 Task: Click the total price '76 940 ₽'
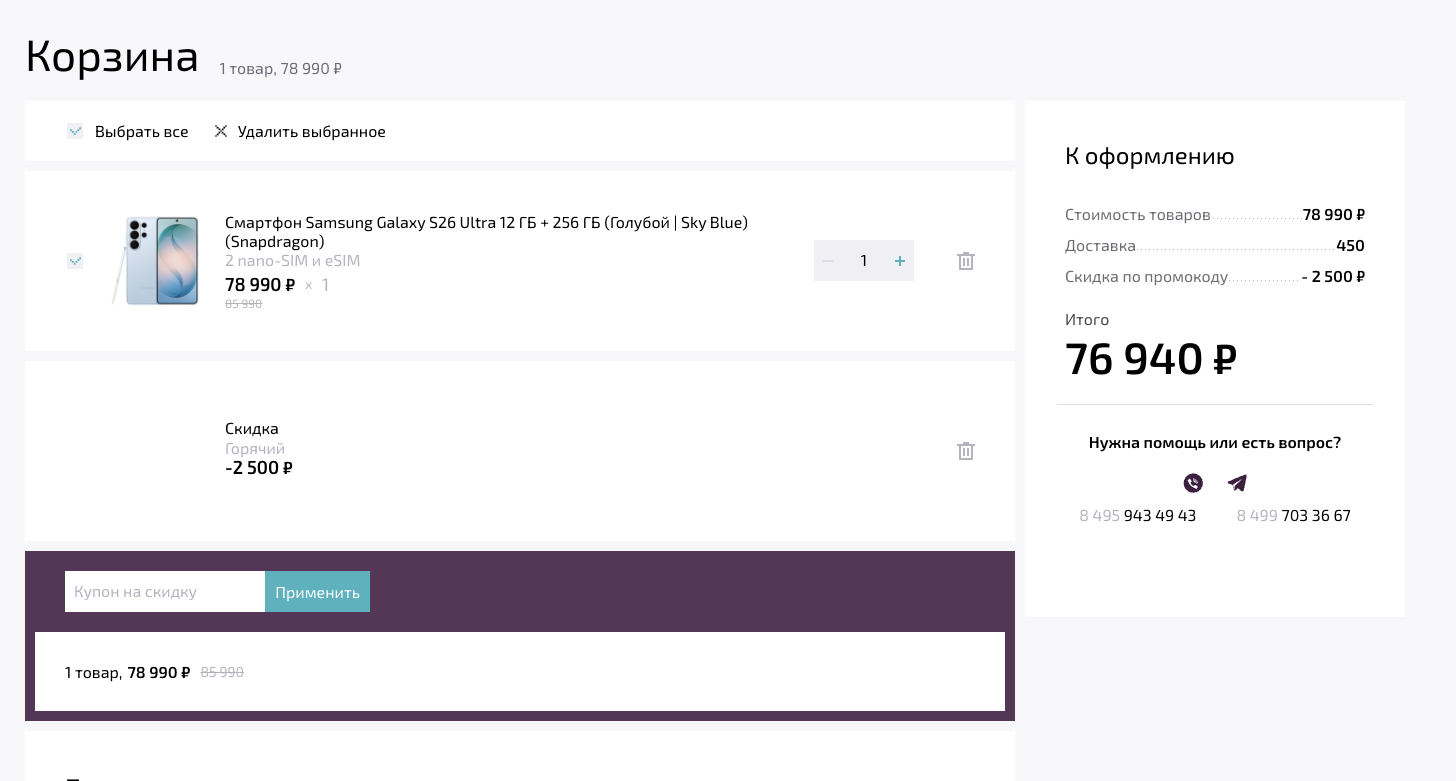[1151, 359]
